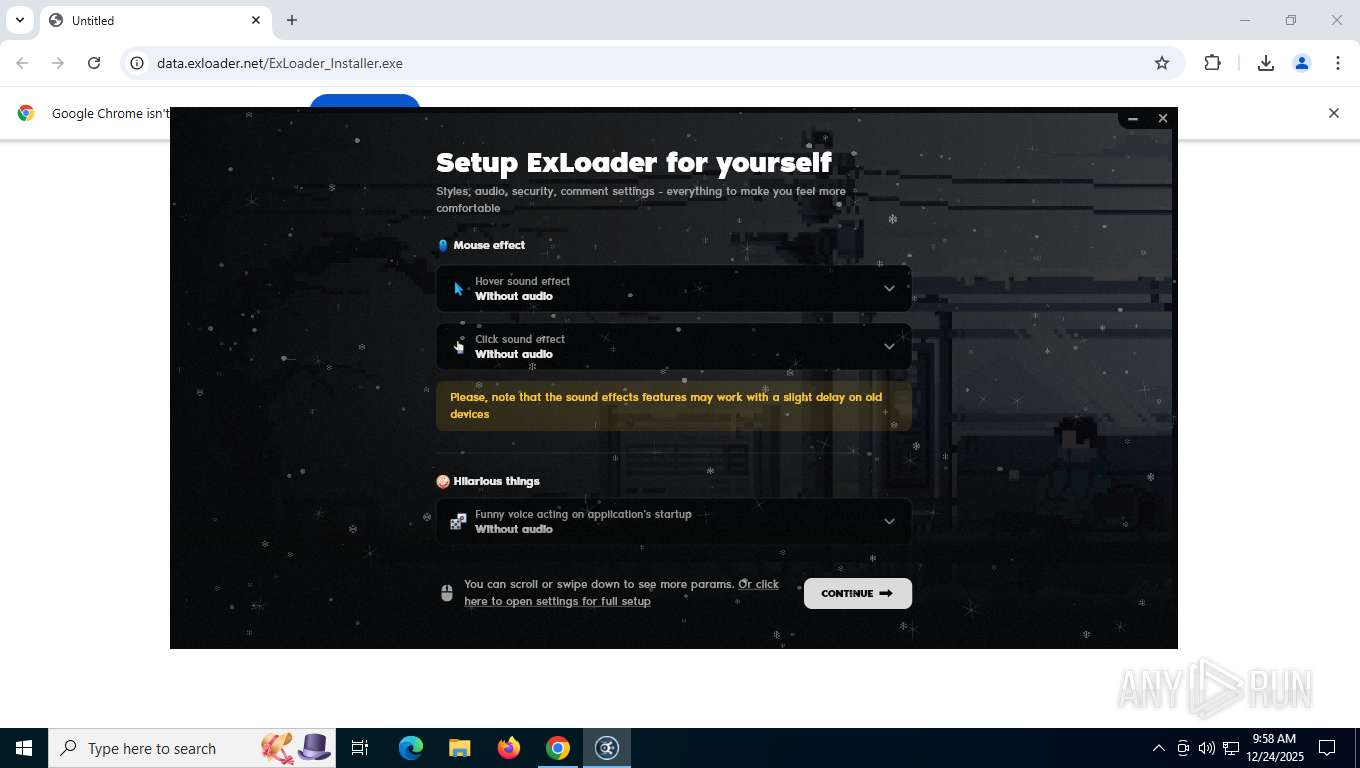This screenshot has width=1360, height=768.
Task: Open Windows notification center
Action: coord(1328,748)
